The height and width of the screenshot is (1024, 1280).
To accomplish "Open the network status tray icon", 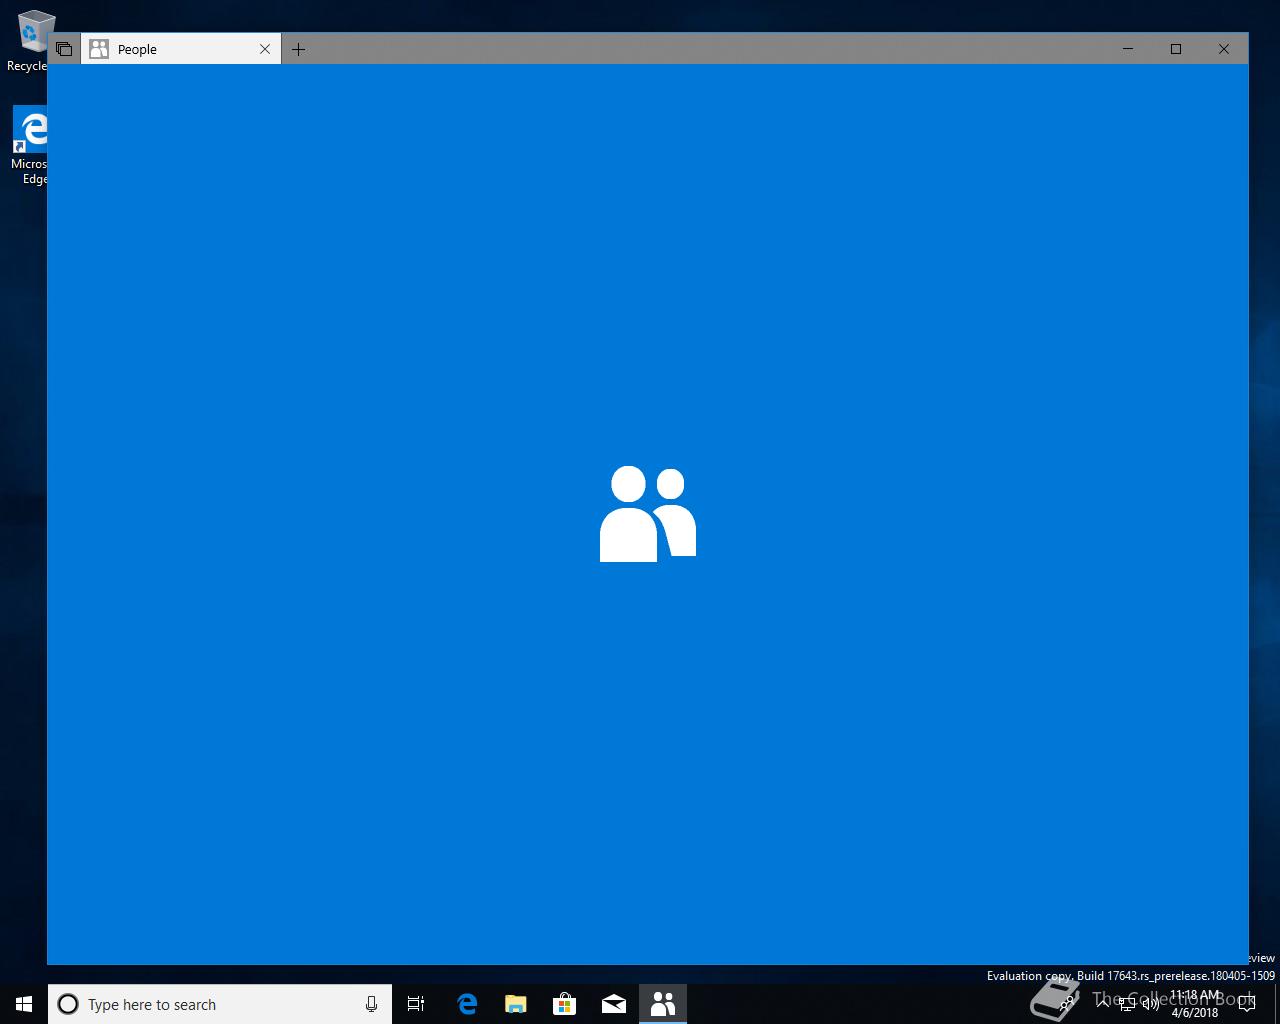I will click(x=1127, y=1004).
